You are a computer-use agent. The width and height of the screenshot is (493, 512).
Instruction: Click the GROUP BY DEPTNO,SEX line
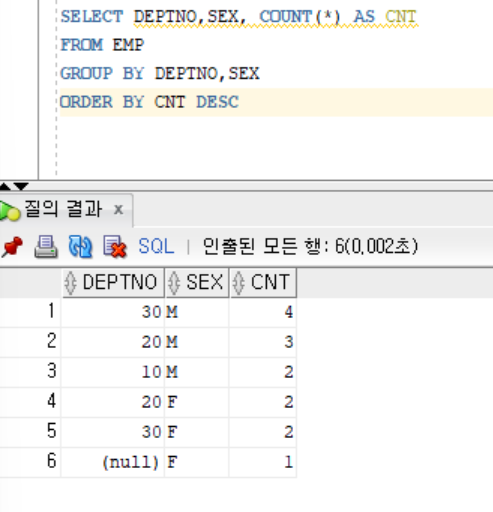click(159, 73)
